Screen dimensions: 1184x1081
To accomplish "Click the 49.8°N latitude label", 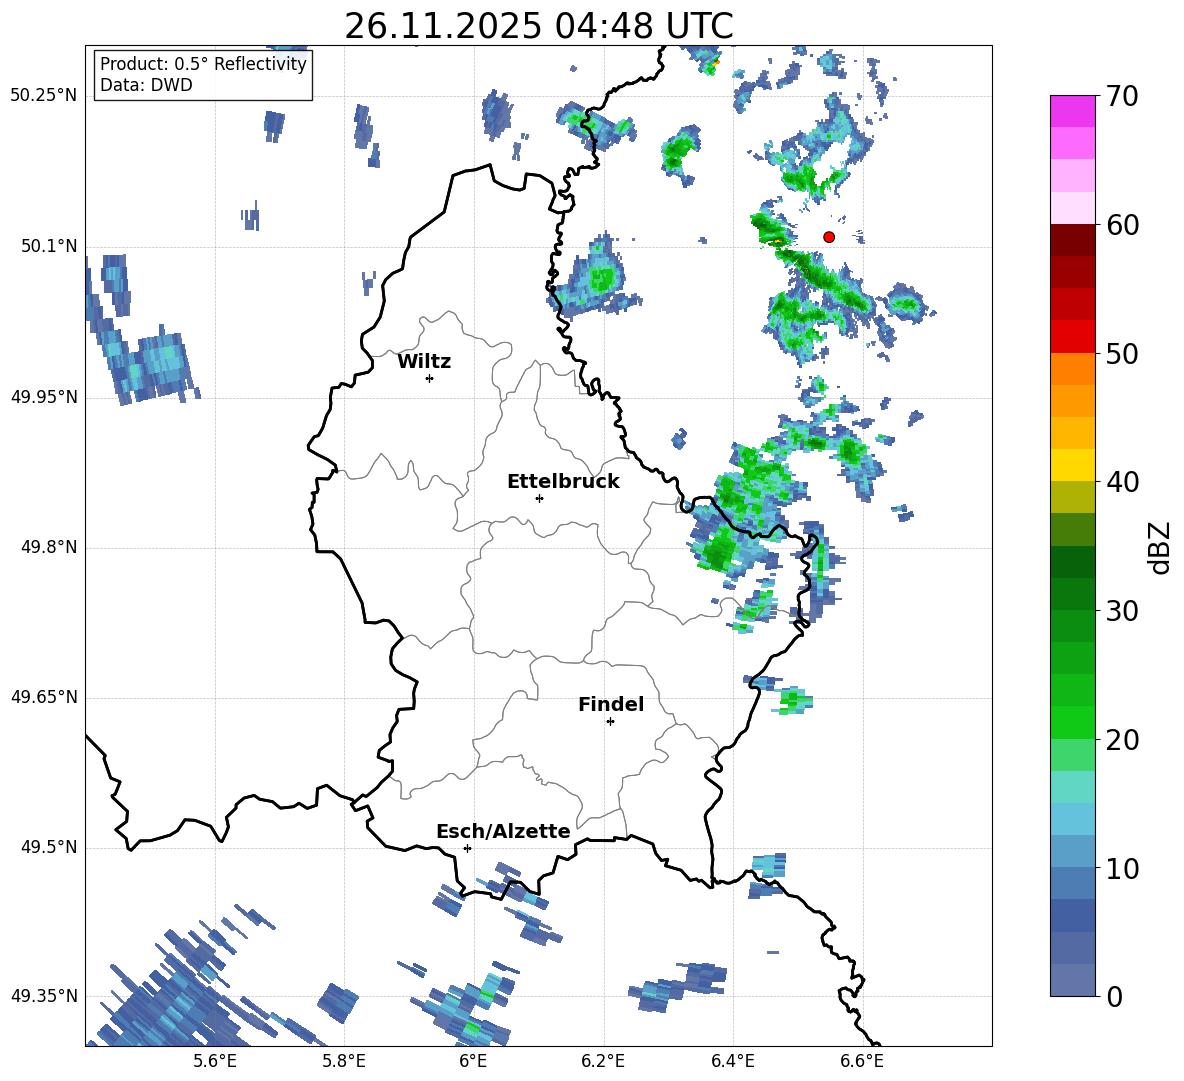I will tap(49, 547).
